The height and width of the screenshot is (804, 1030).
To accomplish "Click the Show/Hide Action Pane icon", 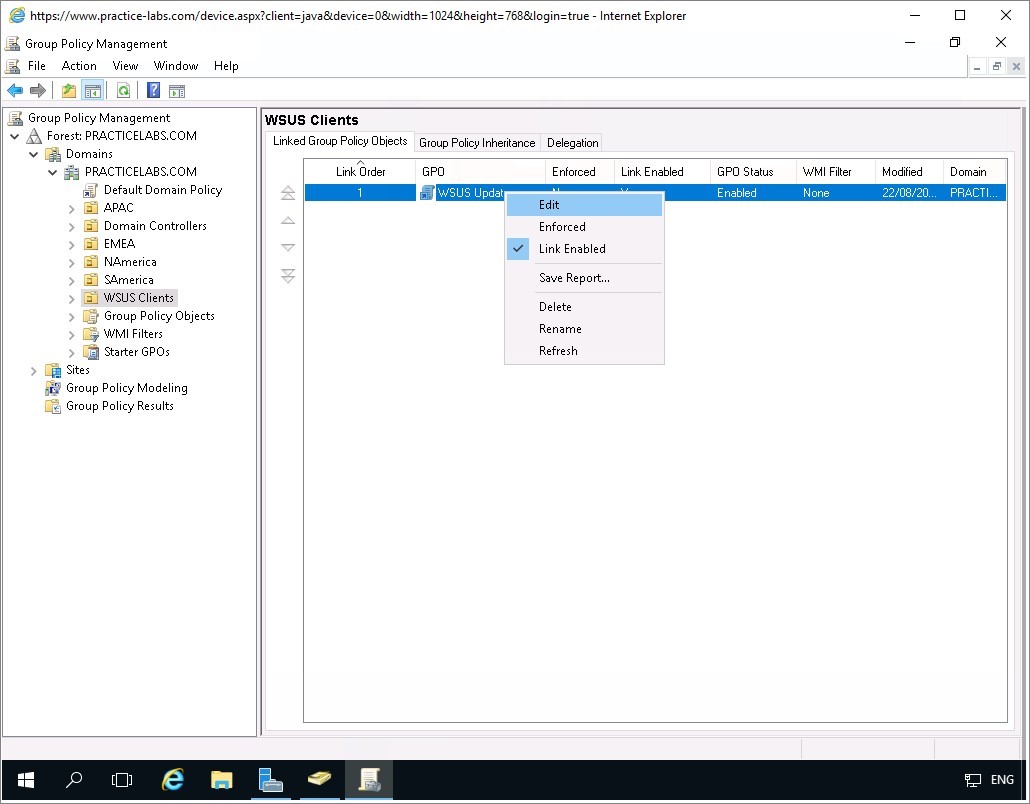I will [177, 91].
